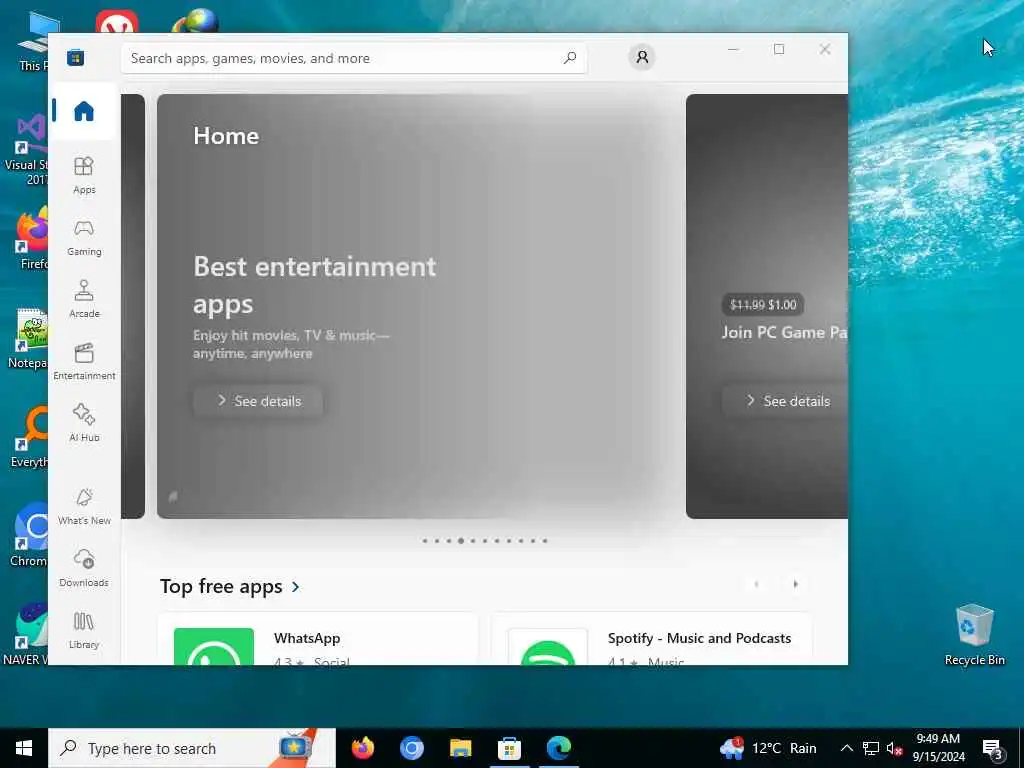This screenshot has height=768, width=1024.
Task: Expand Top free apps with chevron
Action: click(296, 586)
